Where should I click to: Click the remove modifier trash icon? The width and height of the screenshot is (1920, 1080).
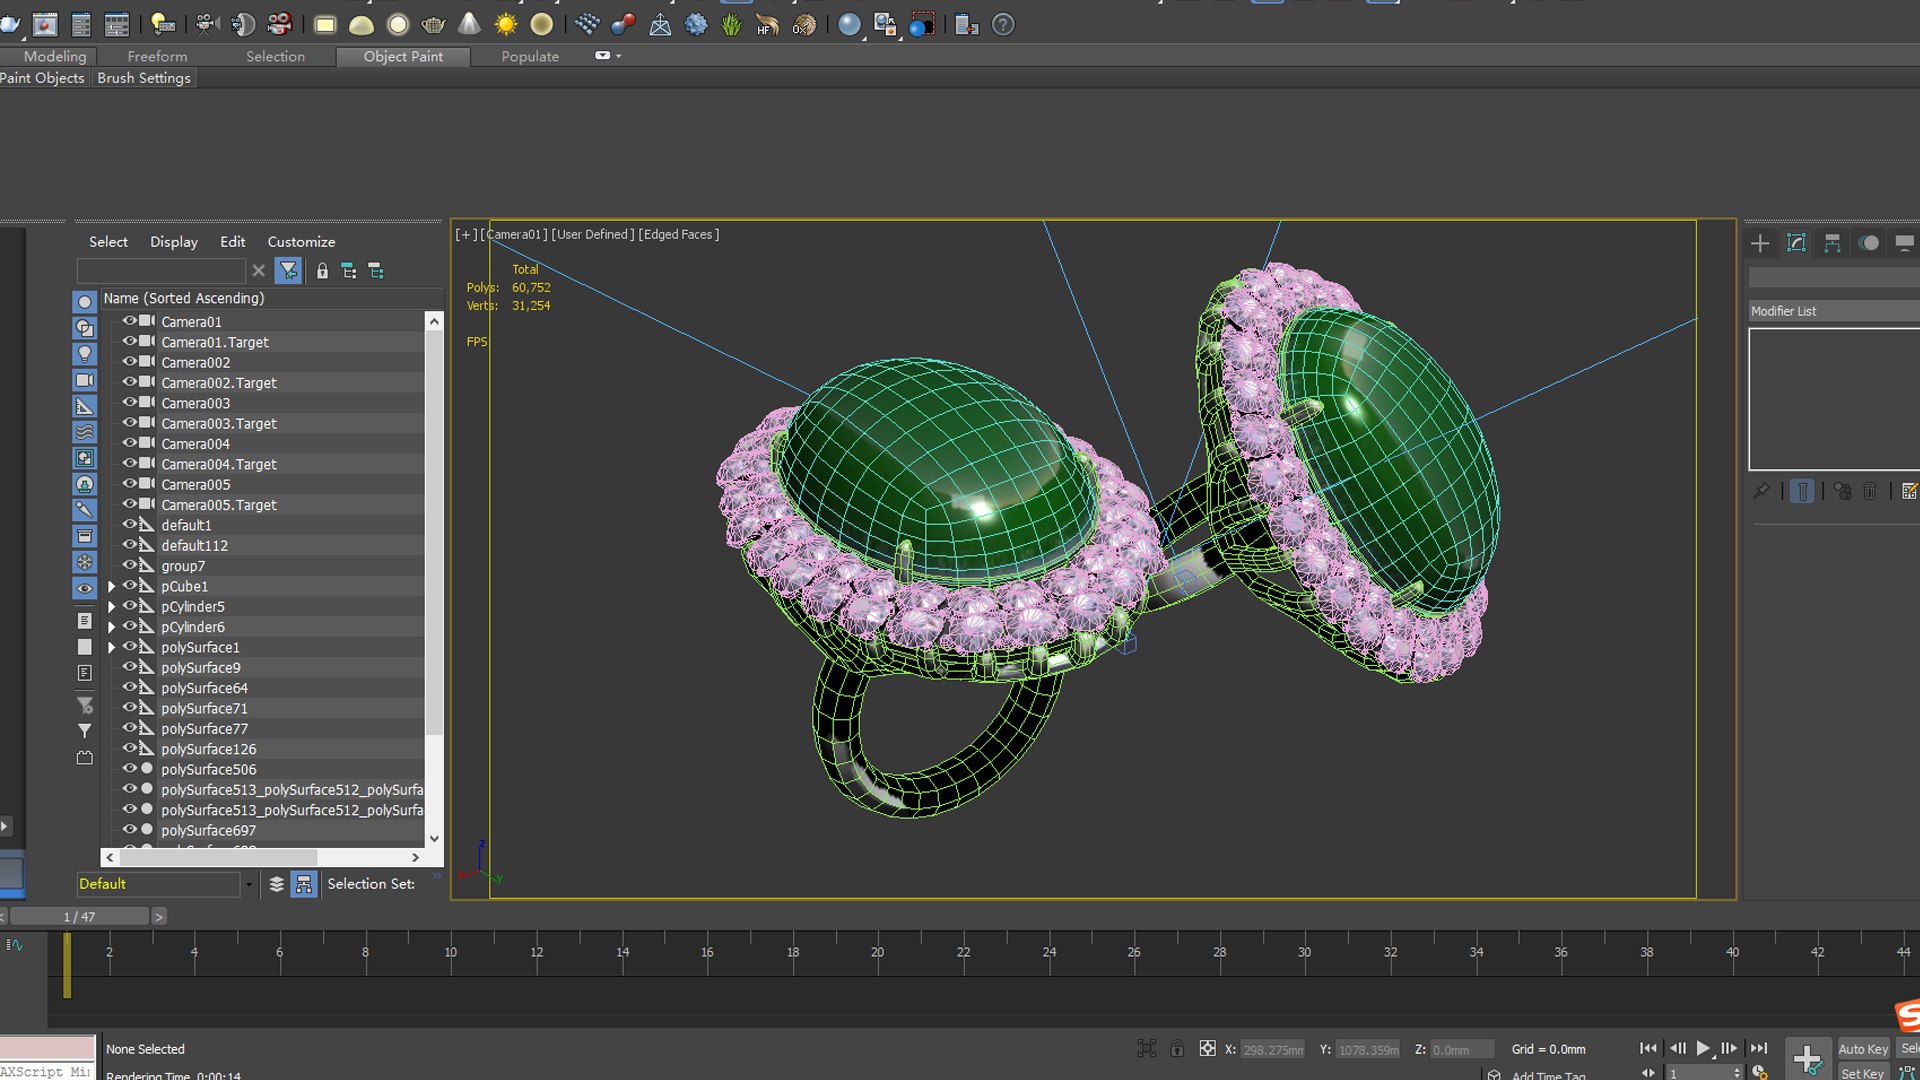point(1870,491)
